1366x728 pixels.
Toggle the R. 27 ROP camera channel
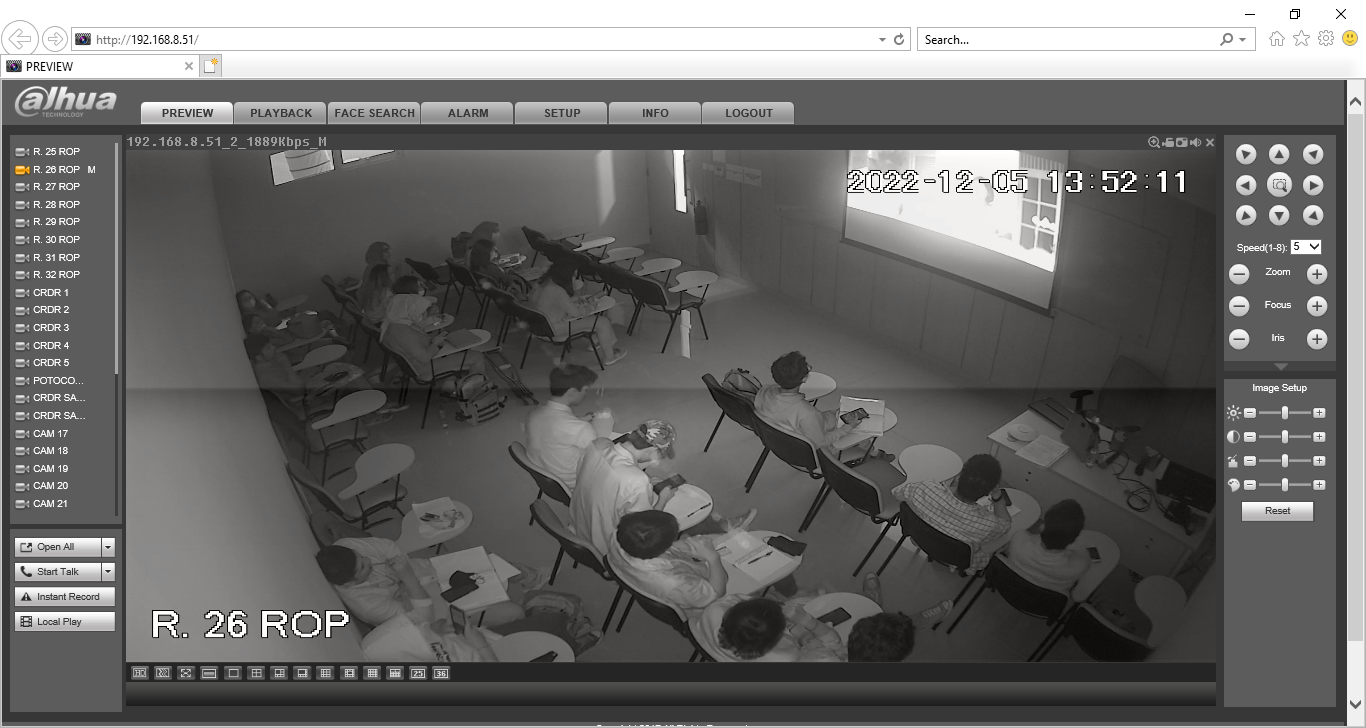click(48, 187)
